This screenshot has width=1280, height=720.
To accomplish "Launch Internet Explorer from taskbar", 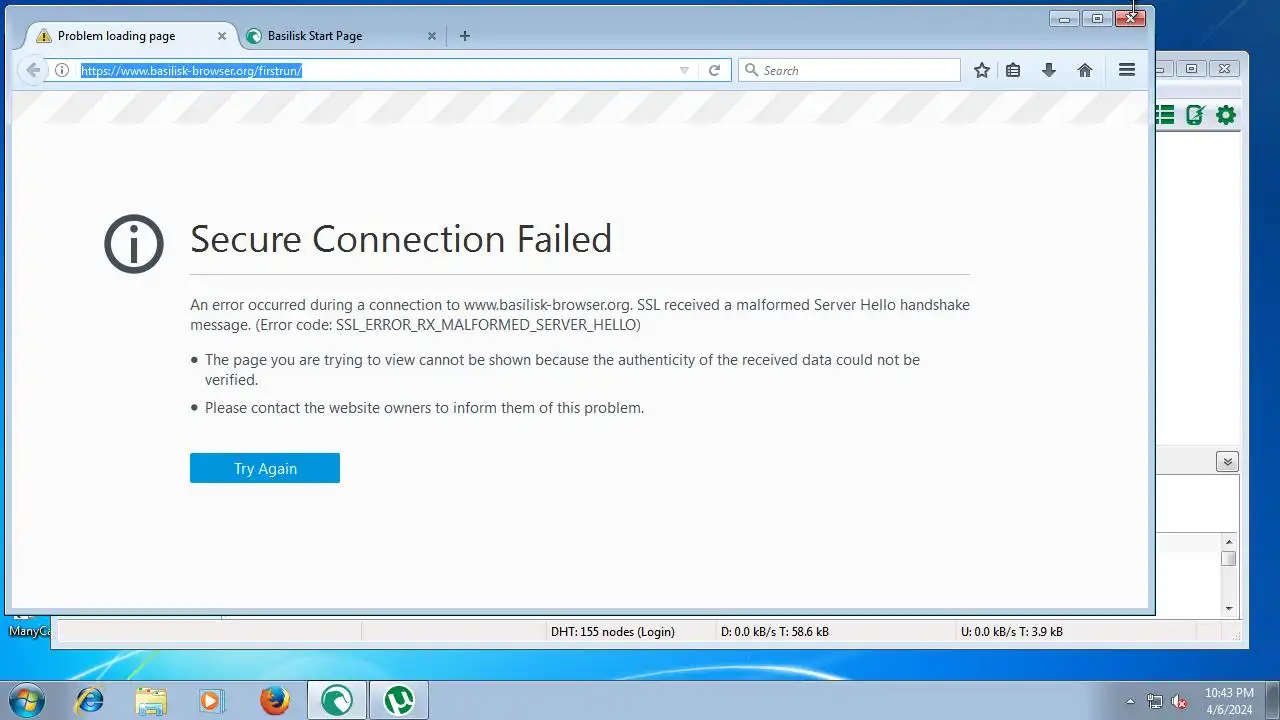I will [89, 700].
